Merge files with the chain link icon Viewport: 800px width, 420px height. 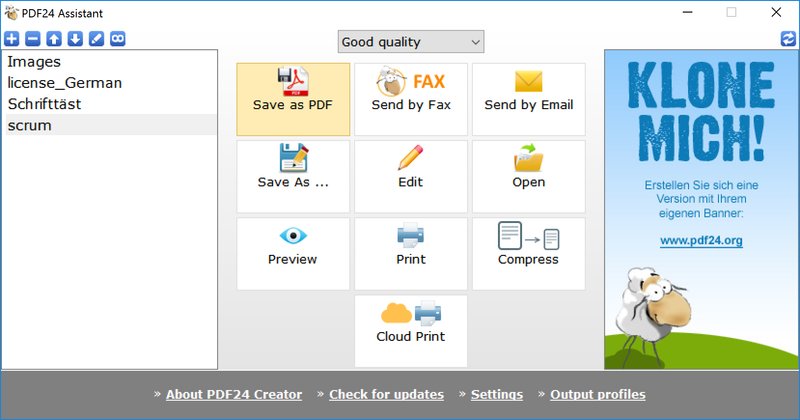(118, 39)
